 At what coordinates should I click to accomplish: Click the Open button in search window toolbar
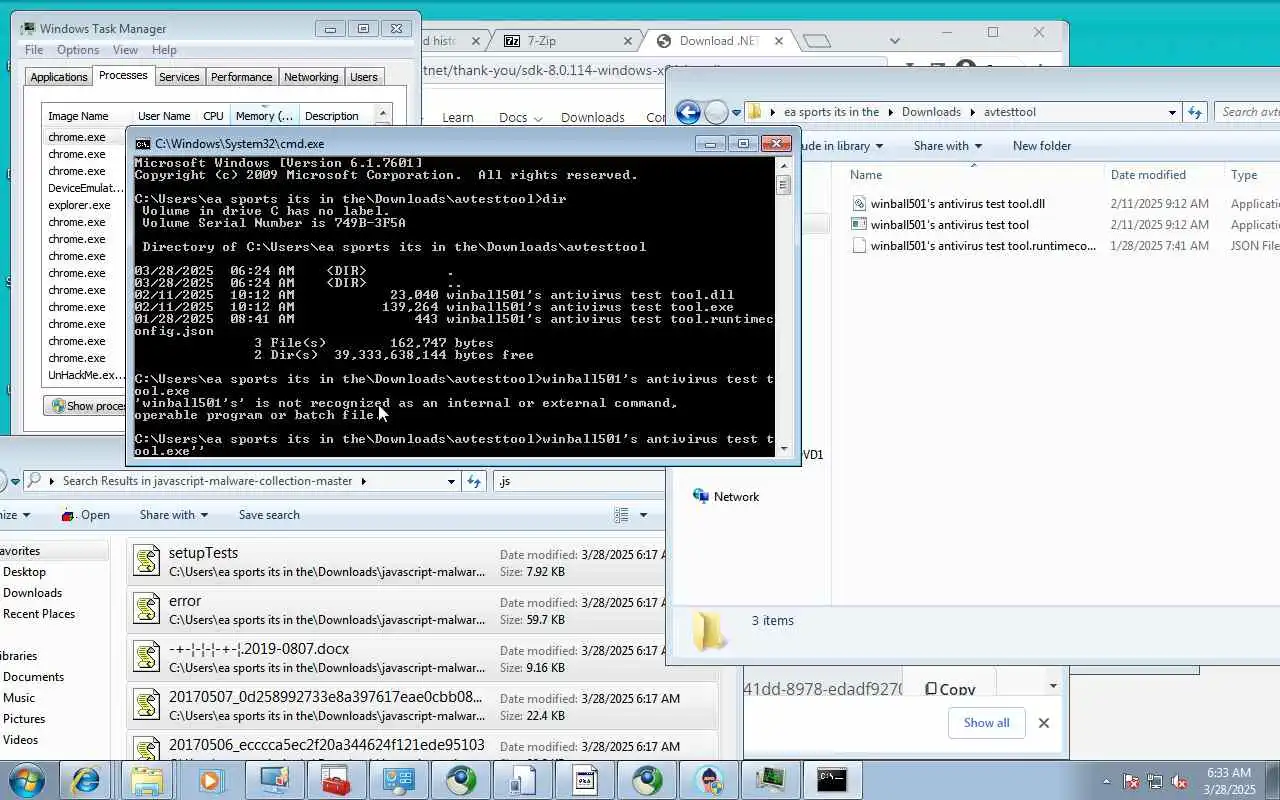tap(86, 515)
